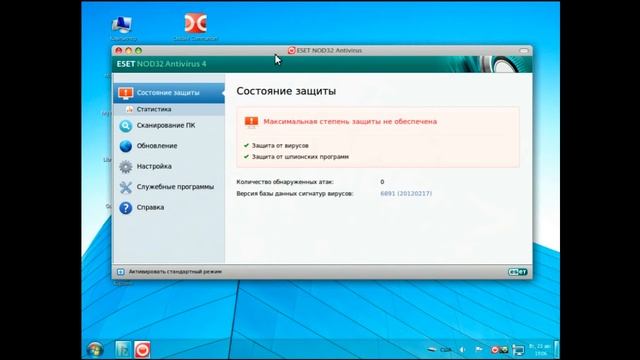Image resolution: width=640 pixels, height=360 pixels.
Task: Open Служебные программы tools icon
Action: point(126,187)
